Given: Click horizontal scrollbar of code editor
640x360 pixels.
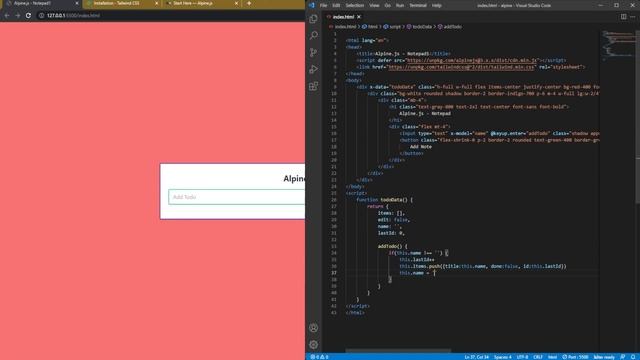Looking at the screenshot, I should (x=398, y=350).
